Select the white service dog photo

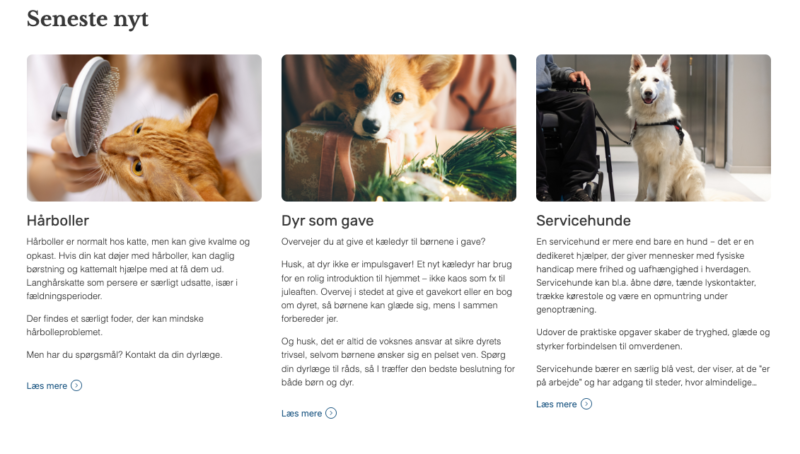(x=654, y=128)
